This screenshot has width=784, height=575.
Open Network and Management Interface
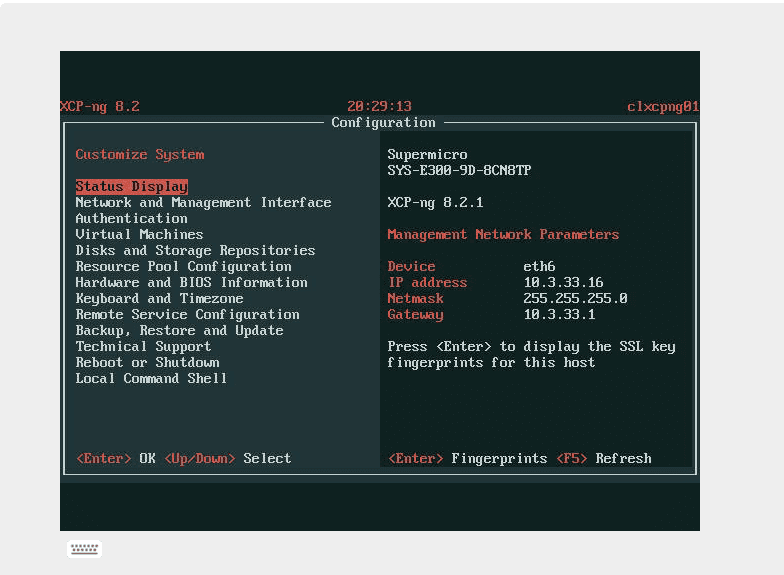pos(204,202)
